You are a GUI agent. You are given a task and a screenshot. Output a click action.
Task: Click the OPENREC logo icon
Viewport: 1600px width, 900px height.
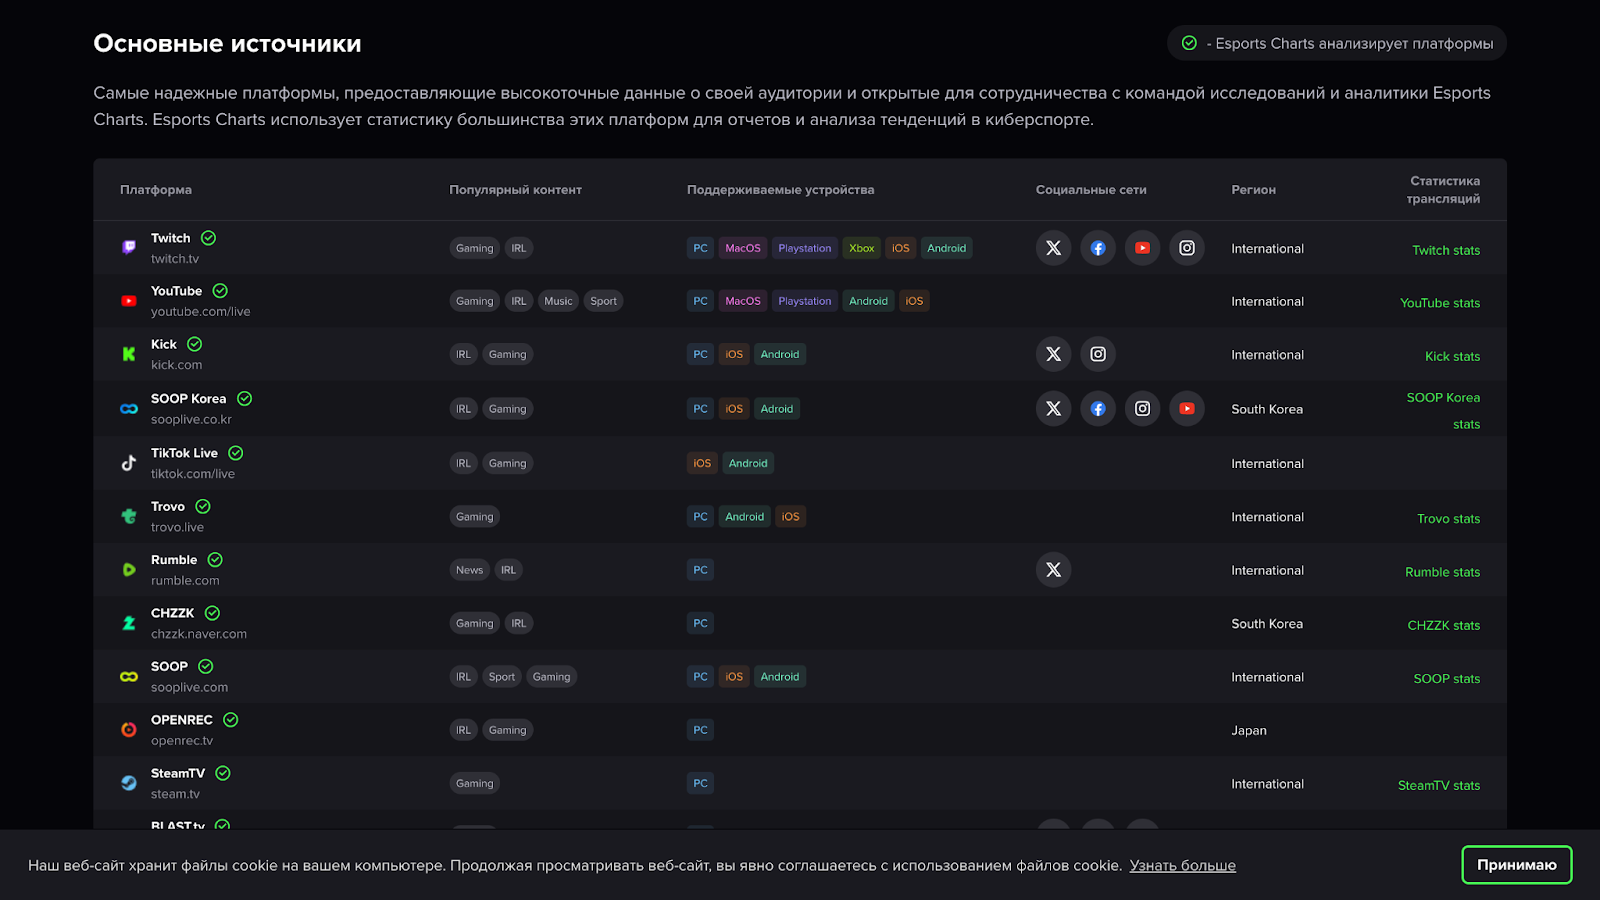pos(129,730)
